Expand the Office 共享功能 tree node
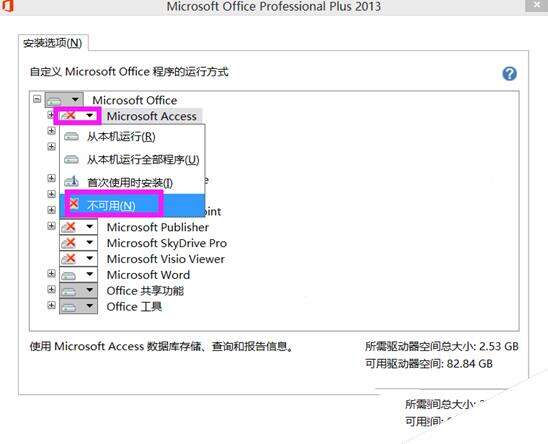Screen dimensions: 548x444 51,289
